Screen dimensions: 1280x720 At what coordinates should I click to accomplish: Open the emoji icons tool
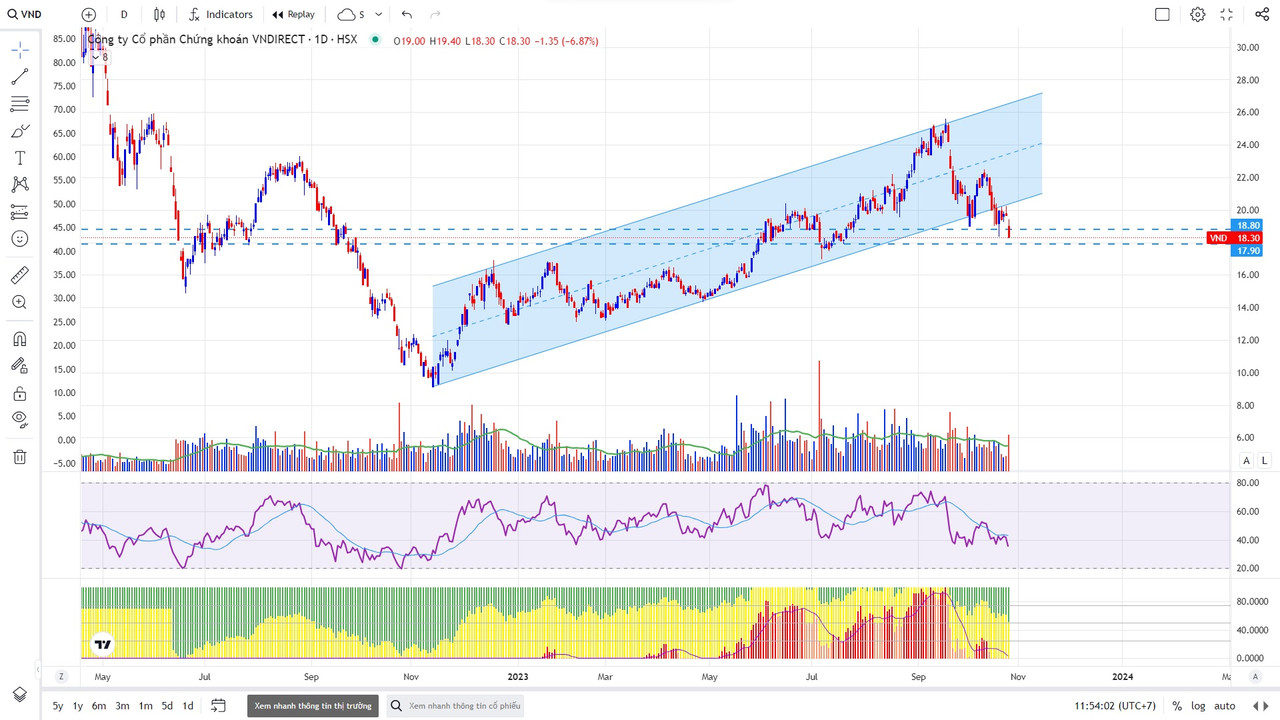[20, 239]
